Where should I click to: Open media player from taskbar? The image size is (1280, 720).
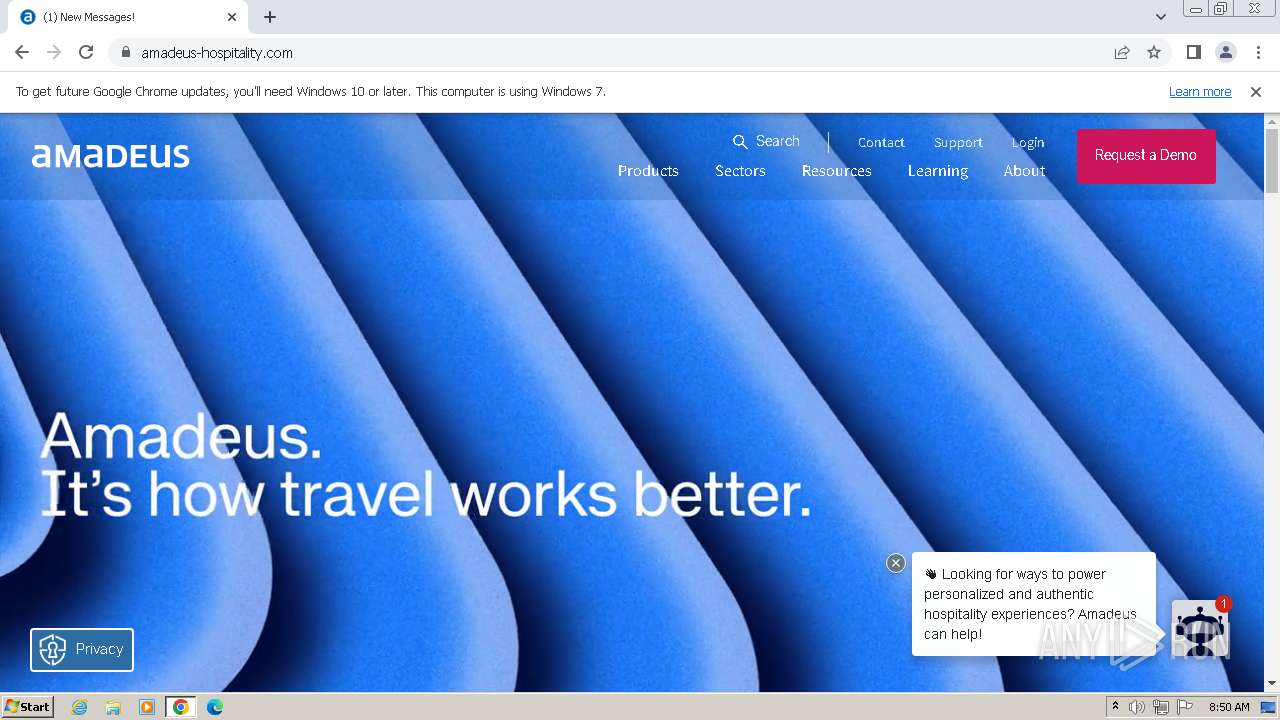click(147, 707)
